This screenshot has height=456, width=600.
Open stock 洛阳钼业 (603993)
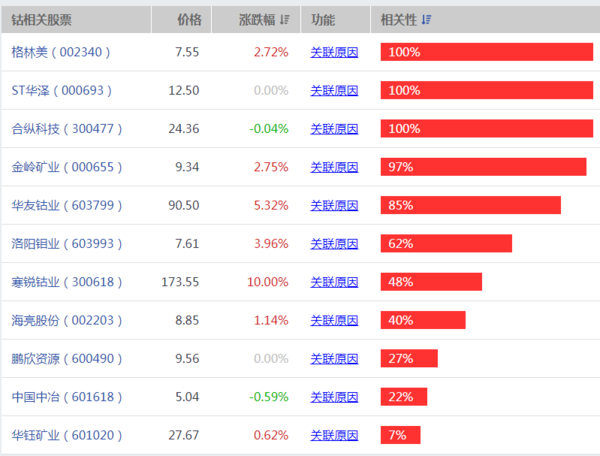pyautogui.click(x=67, y=243)
